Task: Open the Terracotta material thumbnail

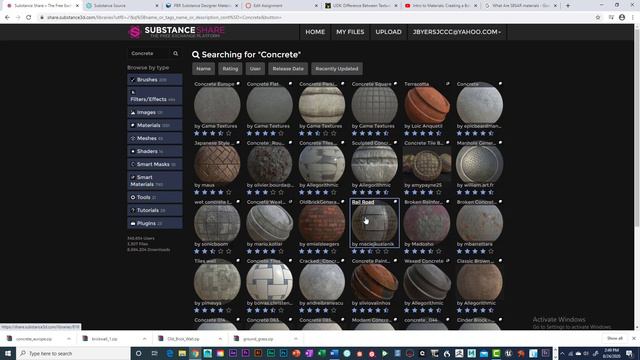Action: (x=427, y=105)
